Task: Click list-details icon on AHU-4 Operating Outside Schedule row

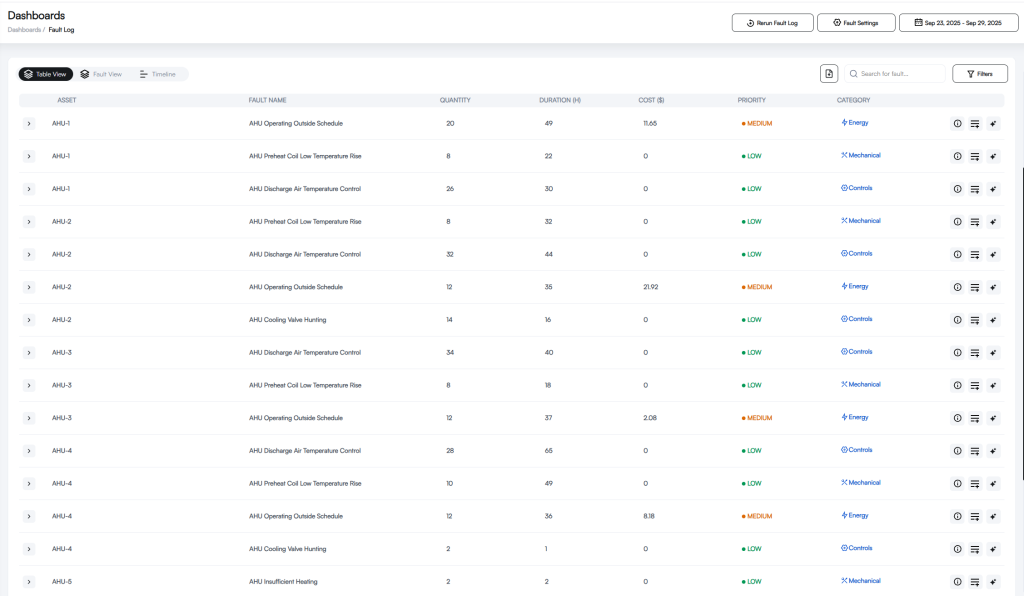Action: [x=974, y=516]
